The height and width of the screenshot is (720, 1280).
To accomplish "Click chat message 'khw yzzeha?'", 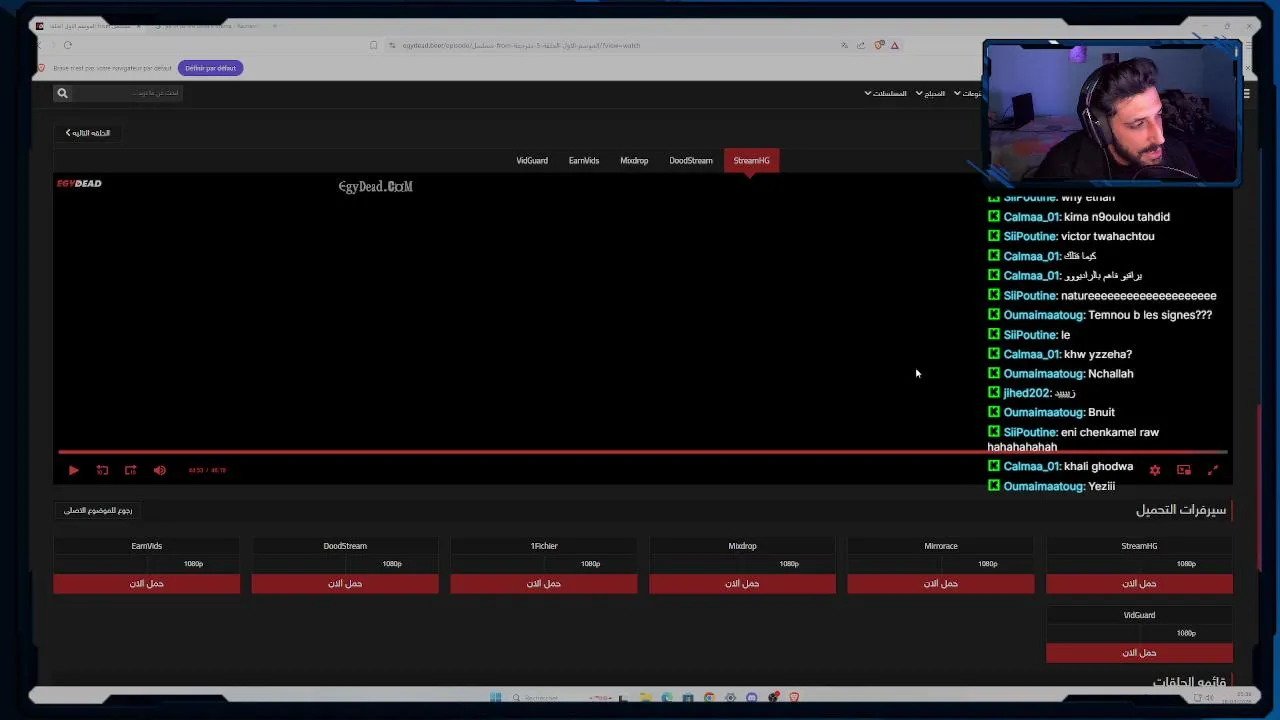I will tap(1098, 354).
